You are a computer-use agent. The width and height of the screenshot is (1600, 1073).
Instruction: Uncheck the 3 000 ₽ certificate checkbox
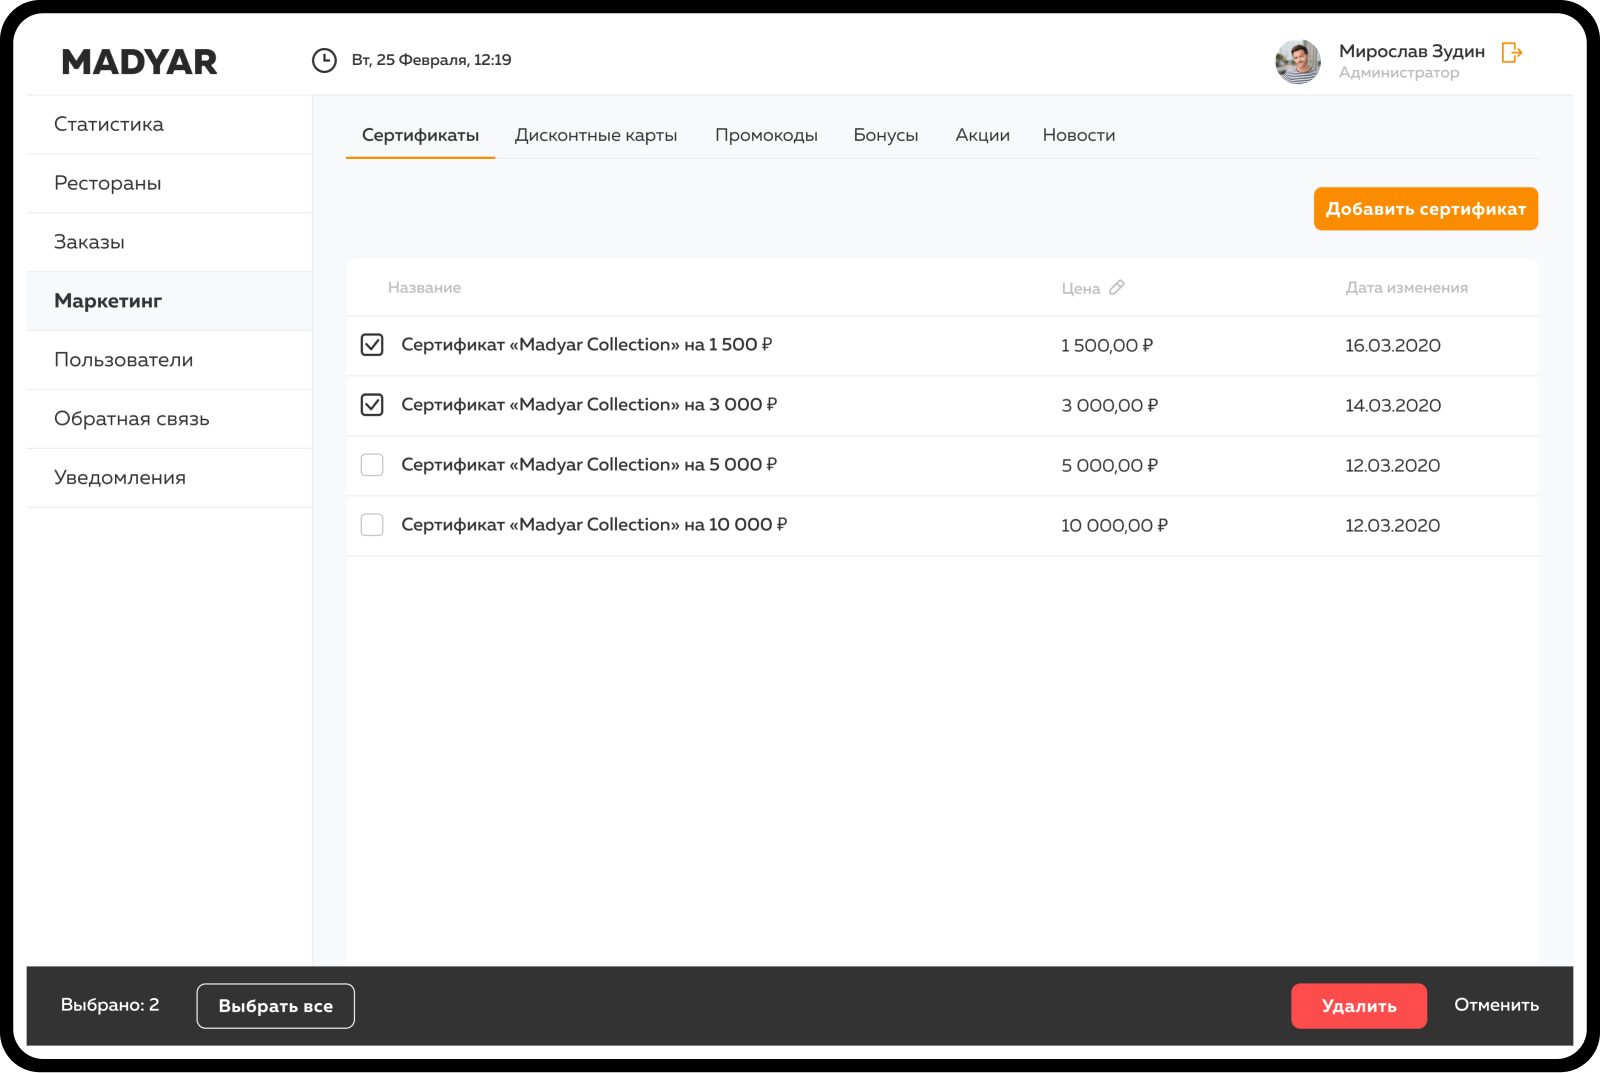(x=372, y=405)
